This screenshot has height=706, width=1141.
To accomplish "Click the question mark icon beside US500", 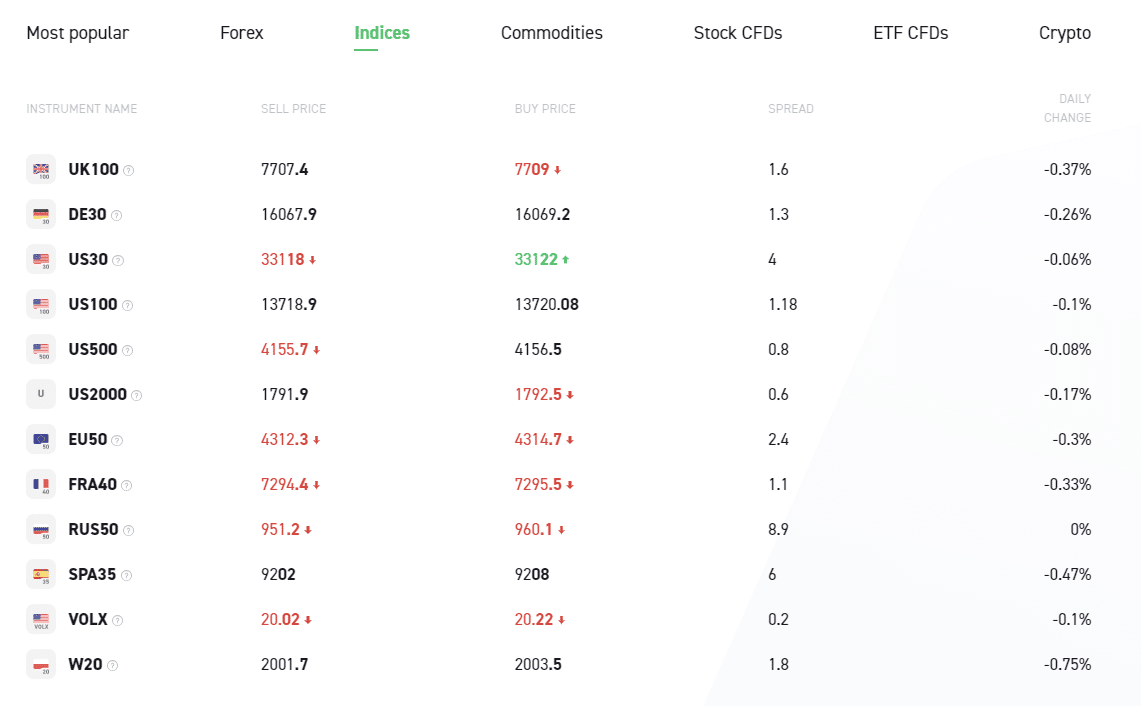I will click(127, 350).
